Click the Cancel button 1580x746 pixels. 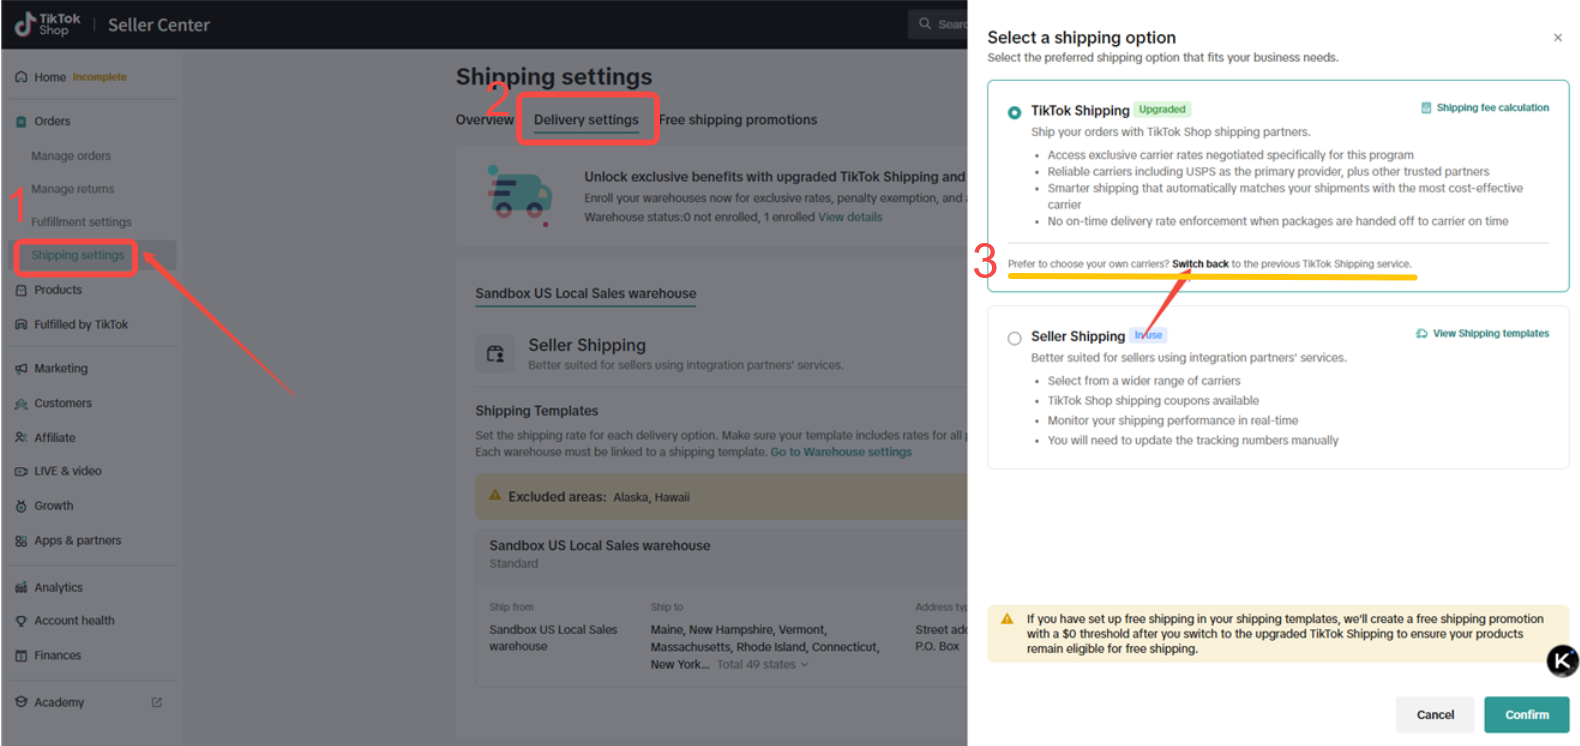click(x=1434, y=715)
